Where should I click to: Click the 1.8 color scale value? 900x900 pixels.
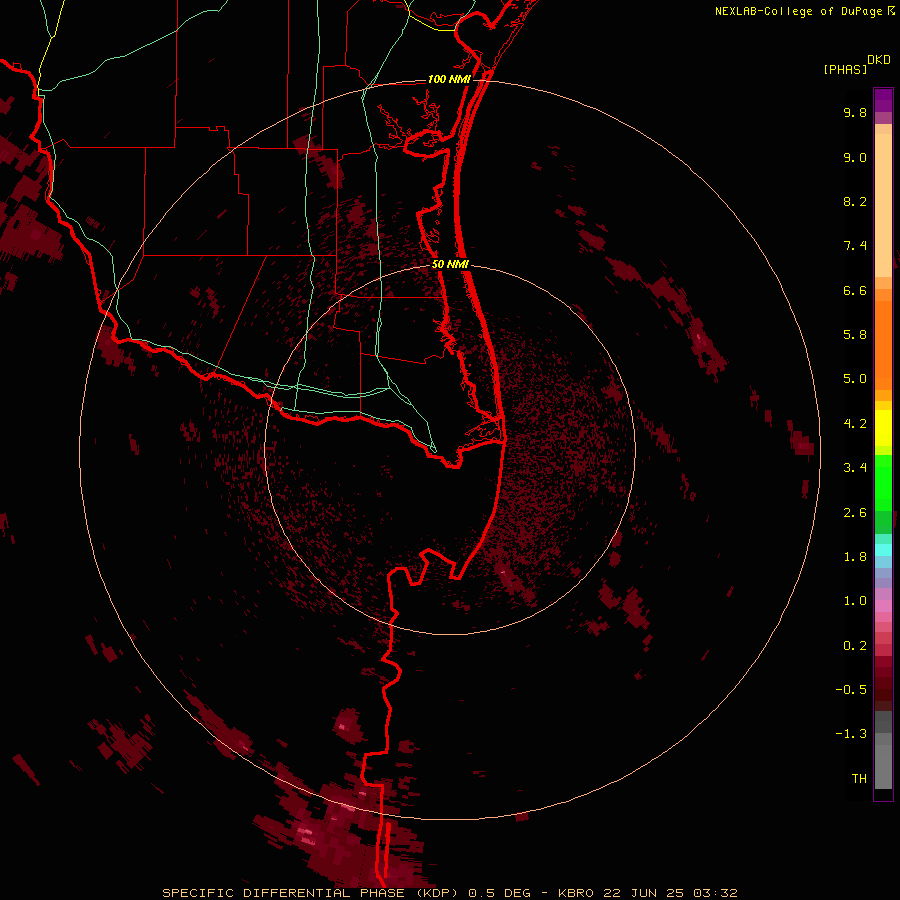tap(855, 557)
